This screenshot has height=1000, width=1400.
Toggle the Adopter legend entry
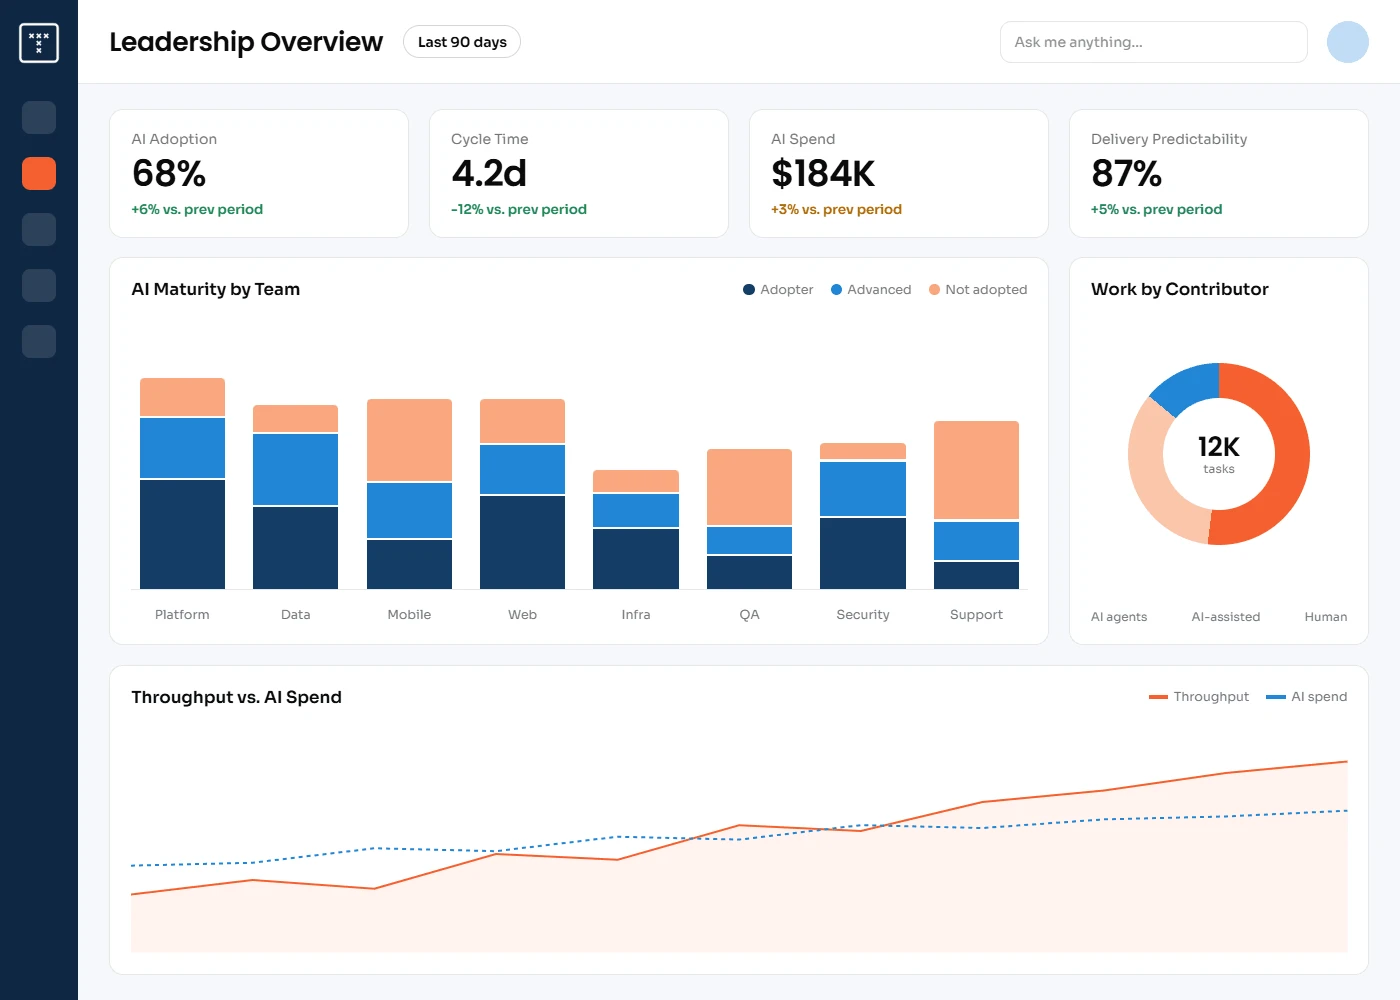coord(778,290)
